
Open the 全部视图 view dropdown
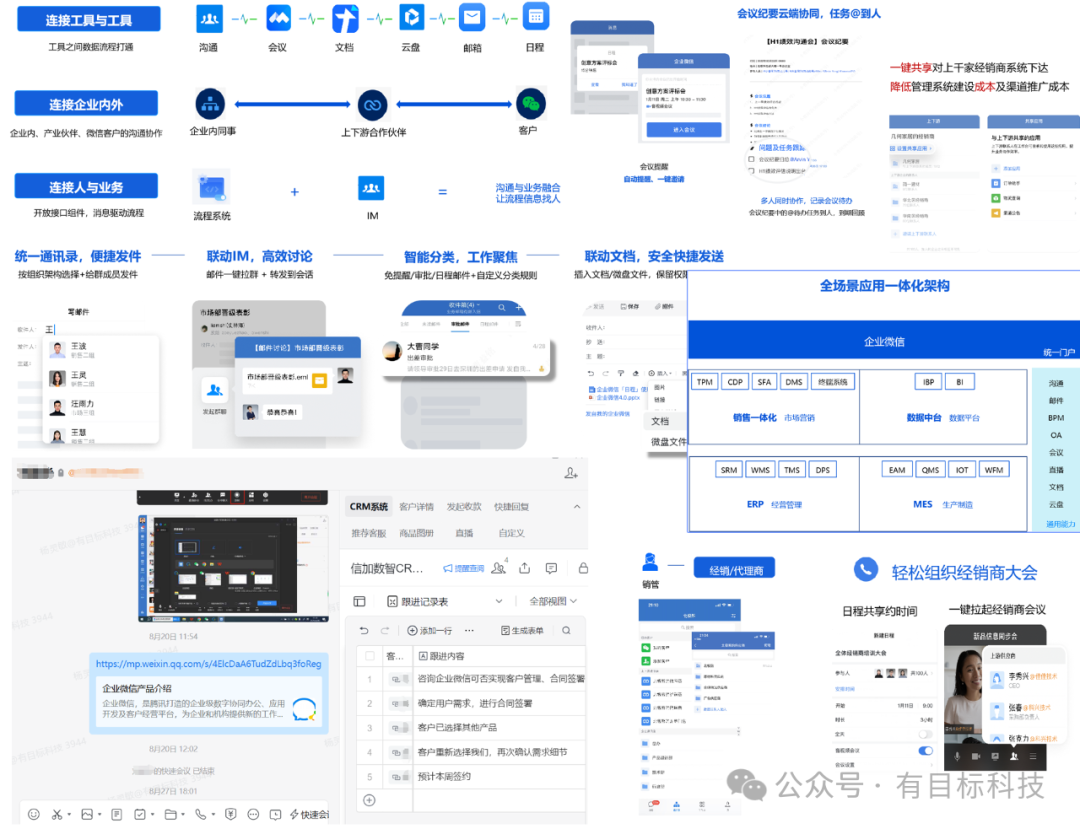pos(552,601)
